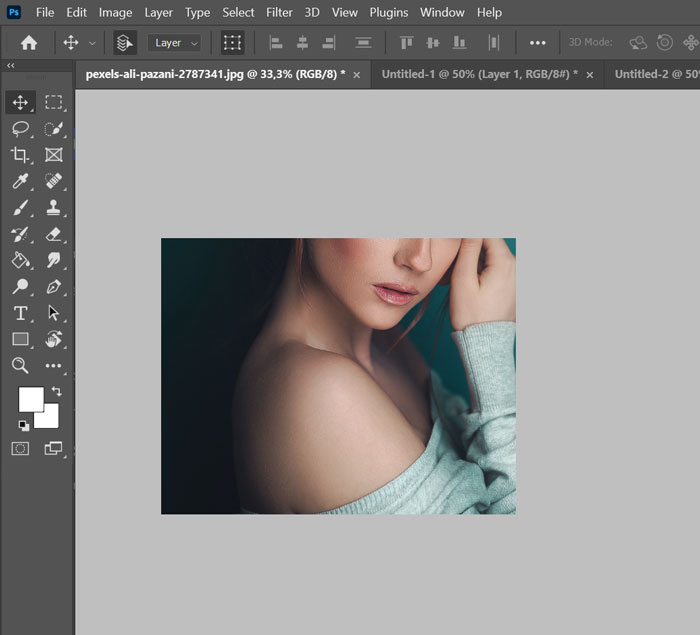Select the Eraser tool
This screenshot has width=700, height=635.
tap(54, 234)
